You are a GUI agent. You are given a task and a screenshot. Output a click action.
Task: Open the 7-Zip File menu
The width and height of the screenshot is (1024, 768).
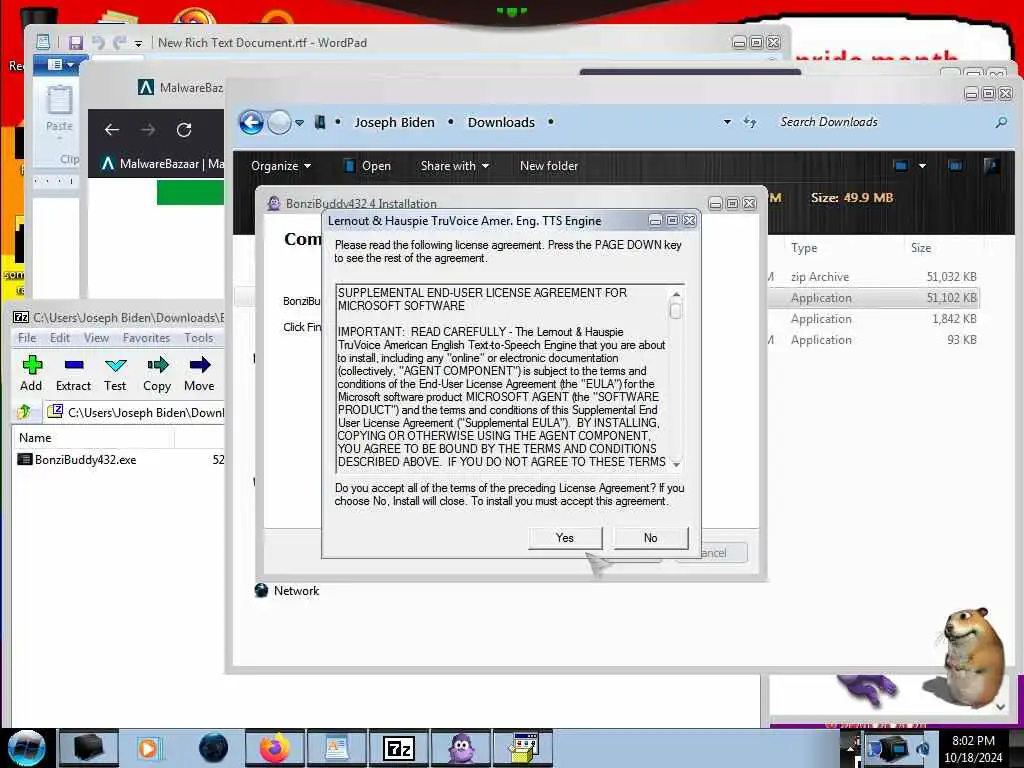pos(27,338)
